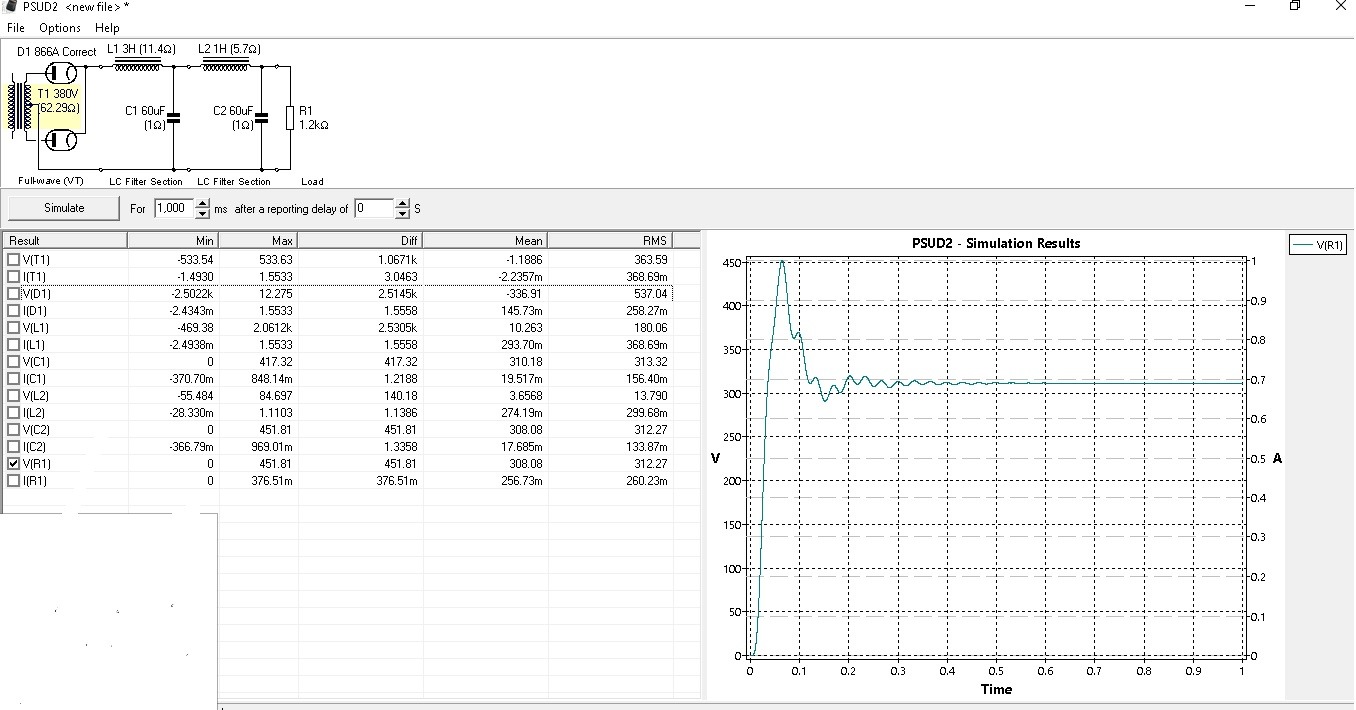Enable the V(C1) trace checkbox
1356x710 pixels.
tap(13, 361)
